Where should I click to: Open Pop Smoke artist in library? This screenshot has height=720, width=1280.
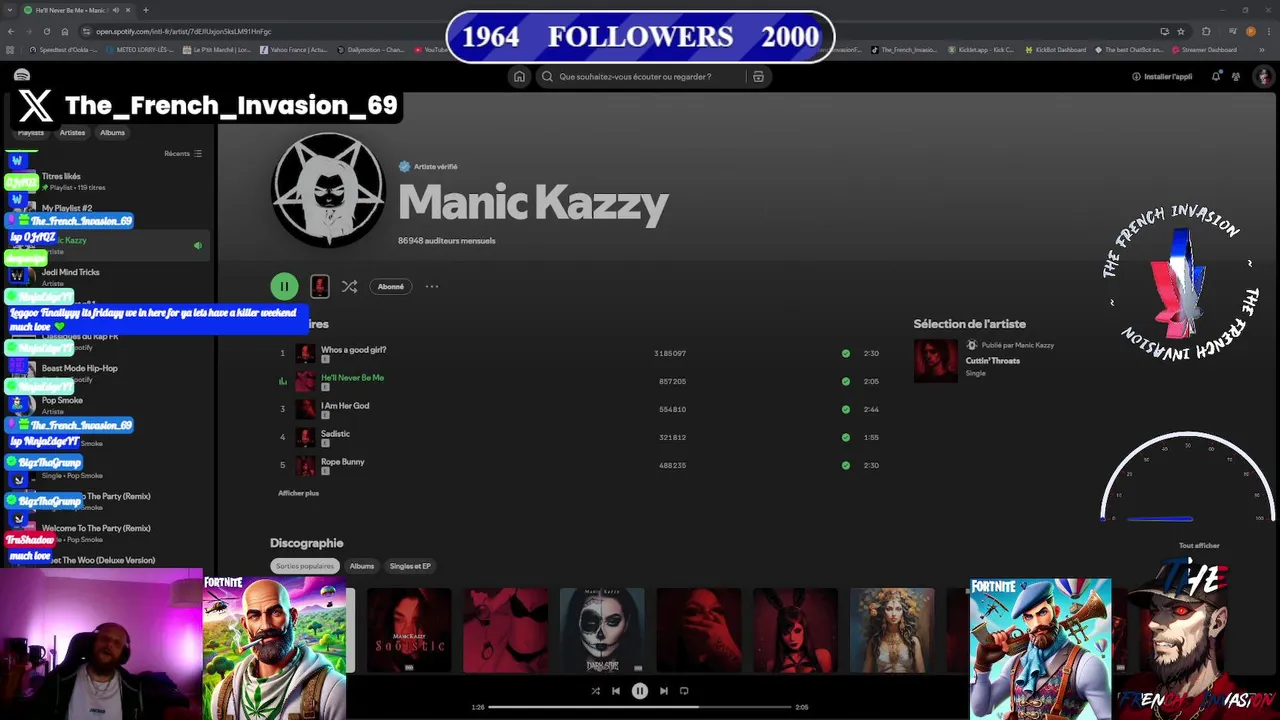coord(106,405)
